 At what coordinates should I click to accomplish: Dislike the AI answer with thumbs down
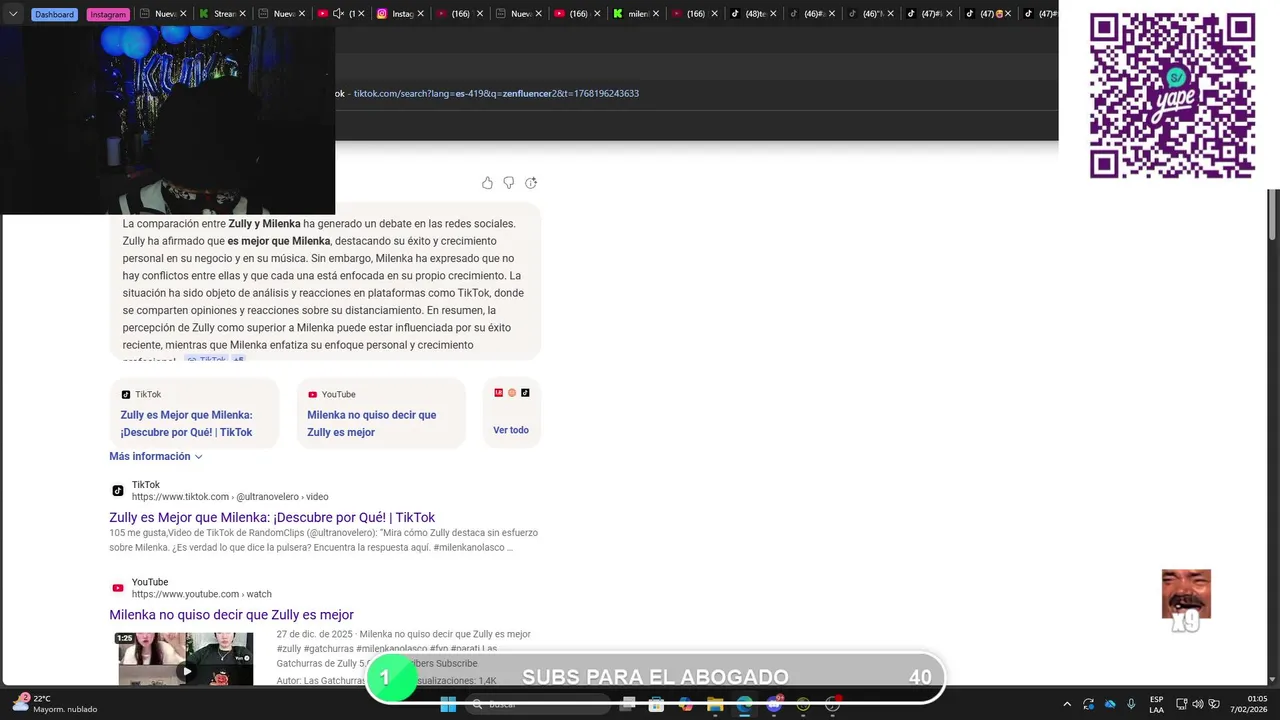509,183
